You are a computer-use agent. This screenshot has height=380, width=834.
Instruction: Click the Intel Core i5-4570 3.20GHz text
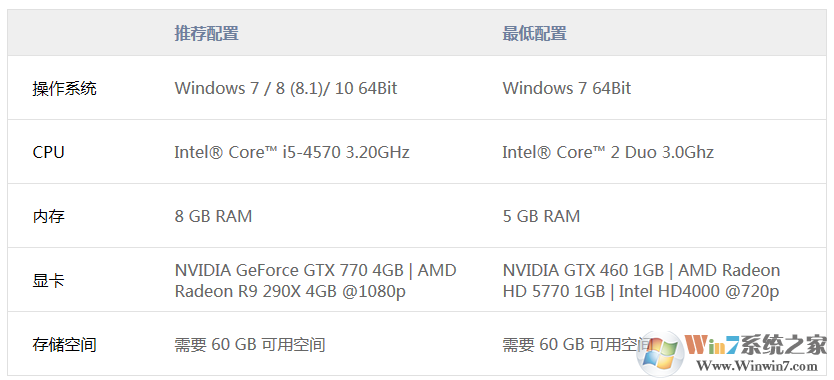coord(292,152)
